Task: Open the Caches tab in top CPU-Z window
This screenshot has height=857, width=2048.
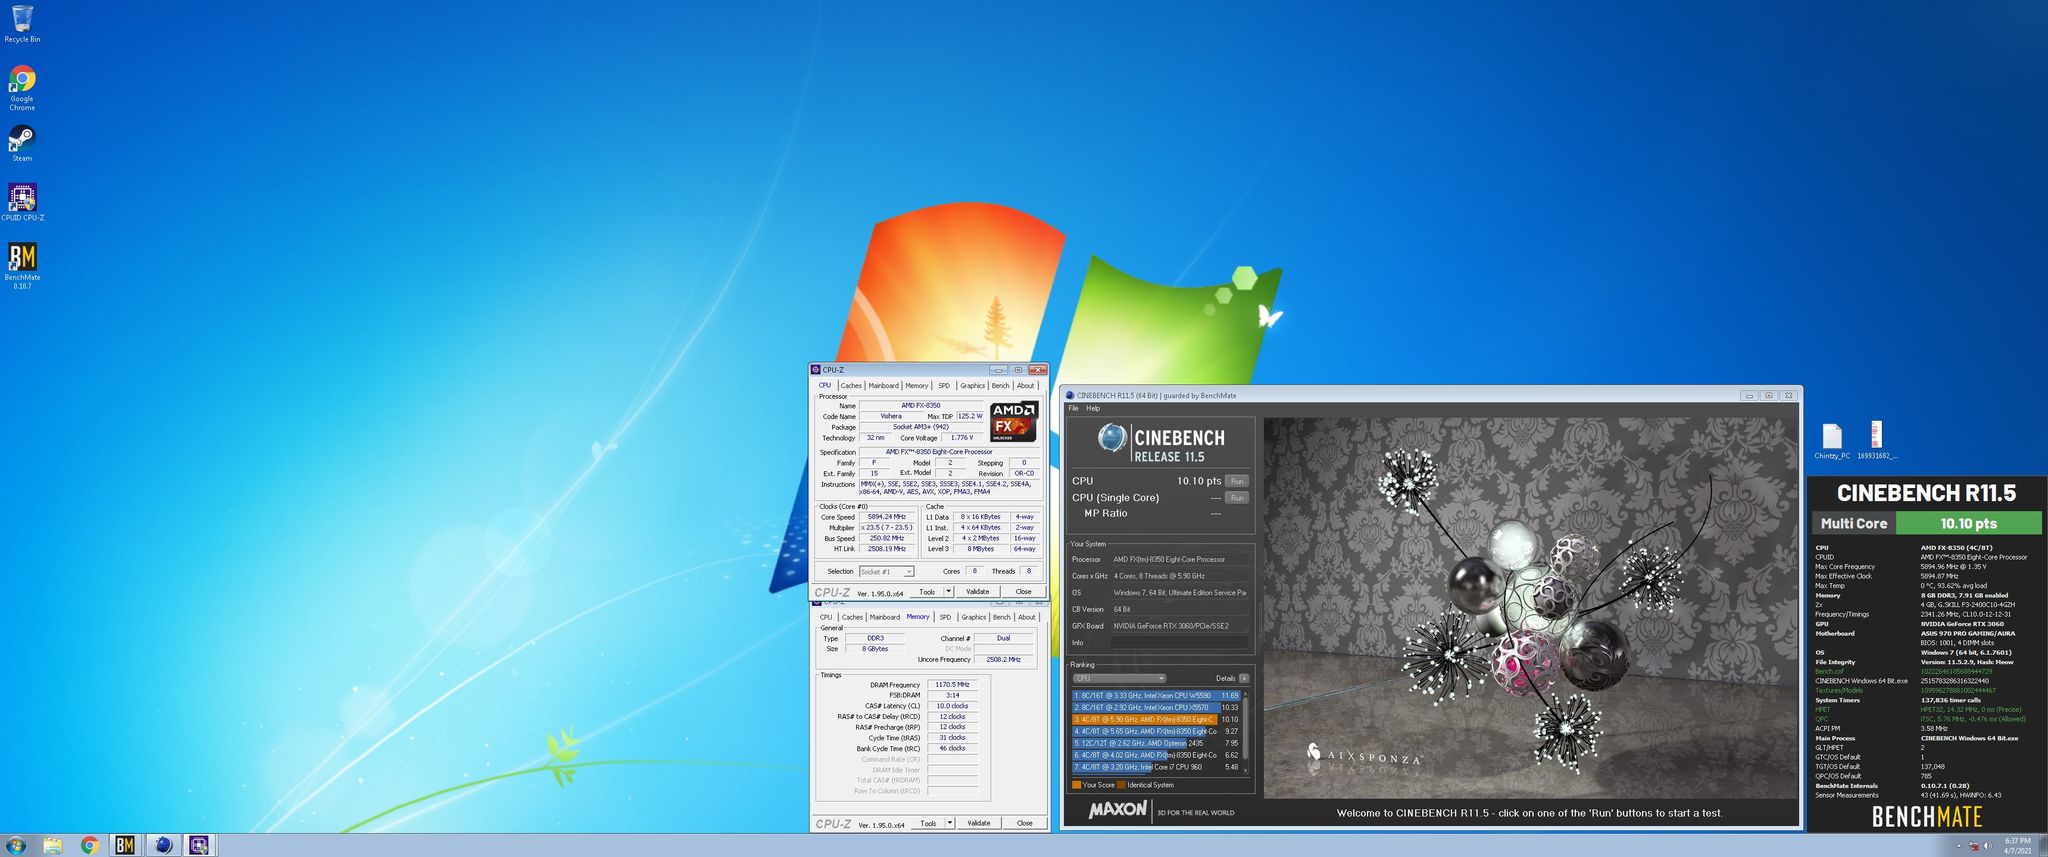Action: [851, 386]
